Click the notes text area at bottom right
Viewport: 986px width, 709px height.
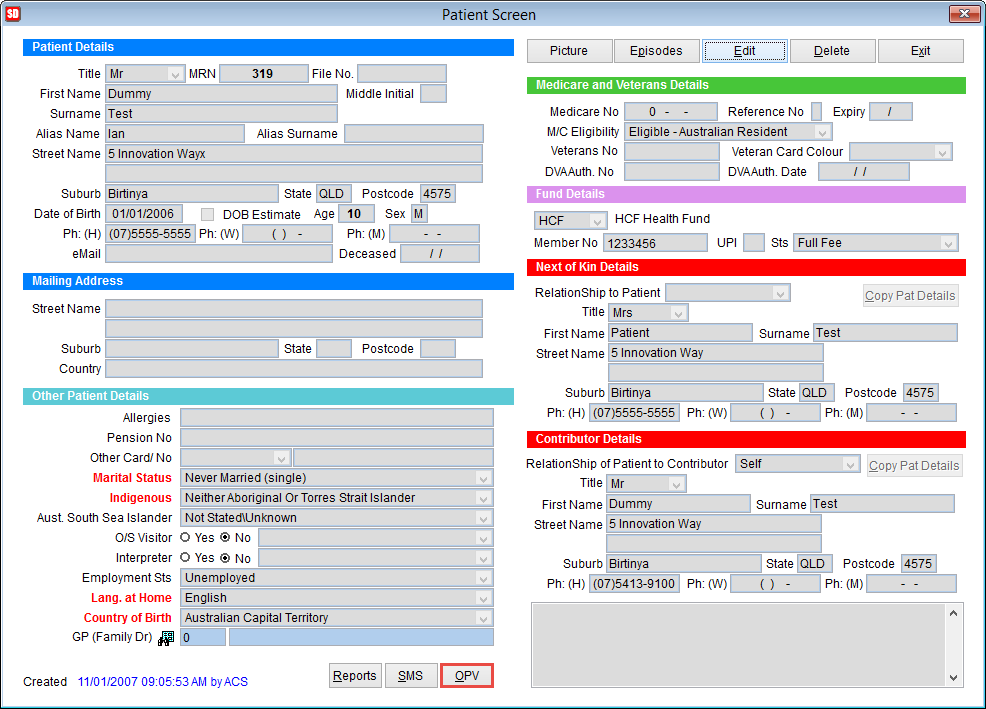click(x=739, y=645)
